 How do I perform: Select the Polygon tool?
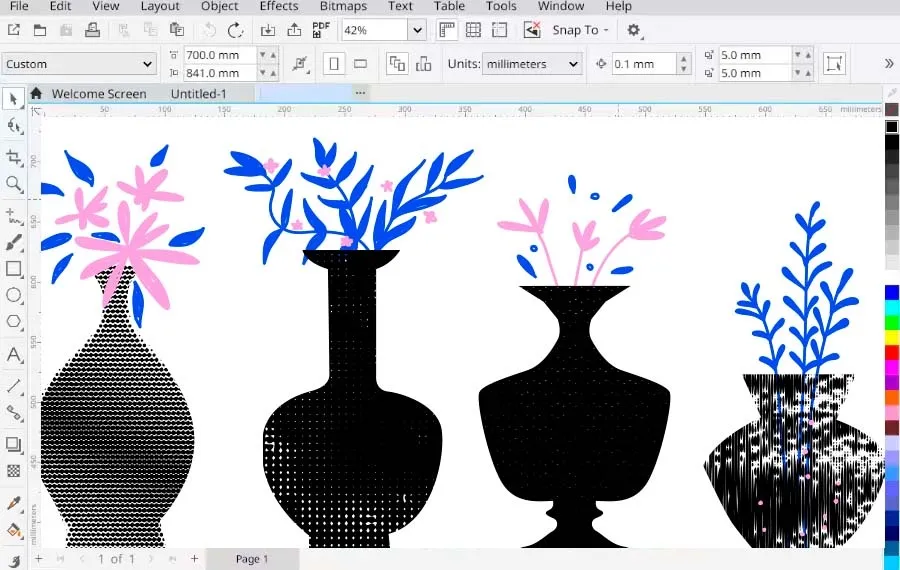point(14,322)
